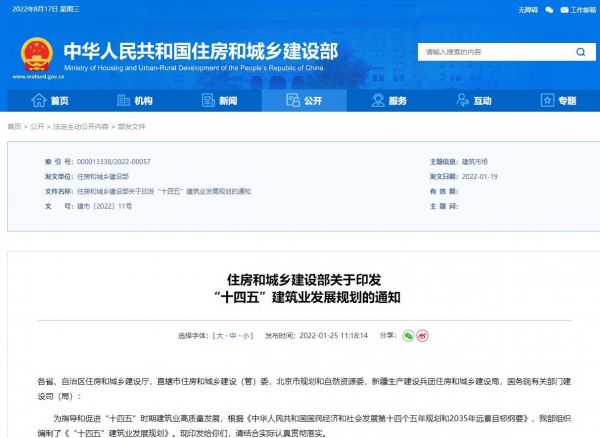The height and width of the screenshot is (438, 600).
Task: Click the 机构 building icon
Action: 122,101
